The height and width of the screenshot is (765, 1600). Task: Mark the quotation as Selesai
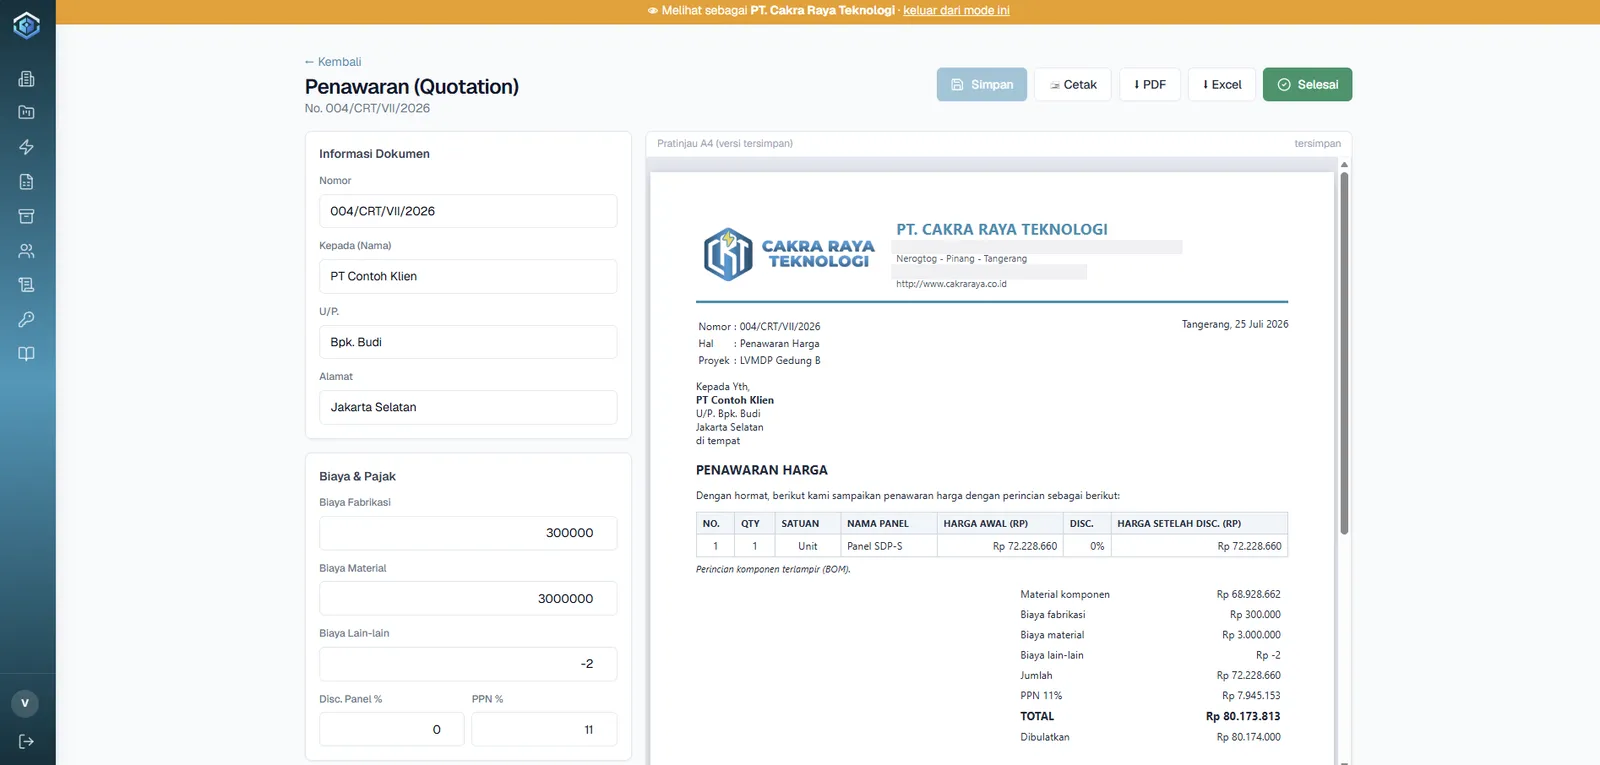[1308, 85]
